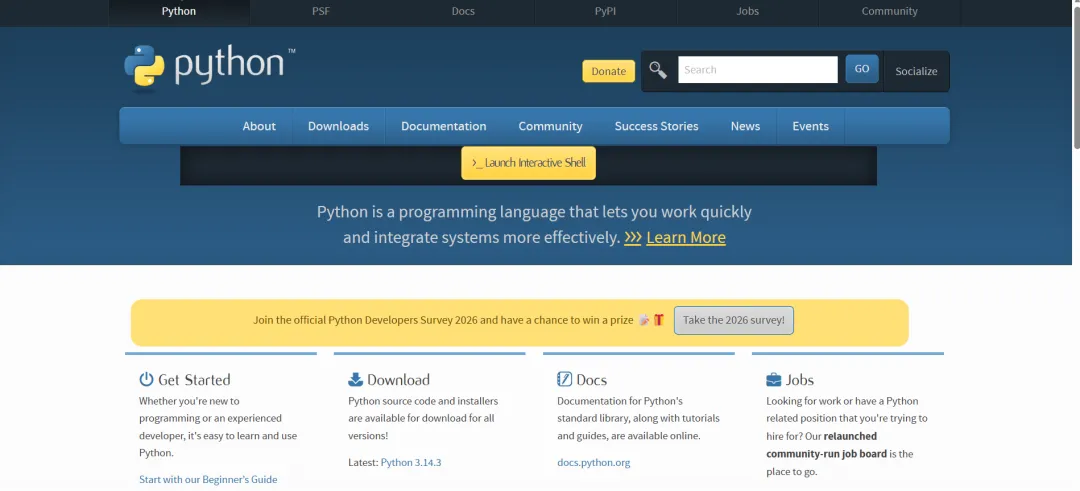Image resolution: width=1080 pixels, height=491 pixels.
Task: Open Start with our Beginner's Guide link
Action: (208, 479)
